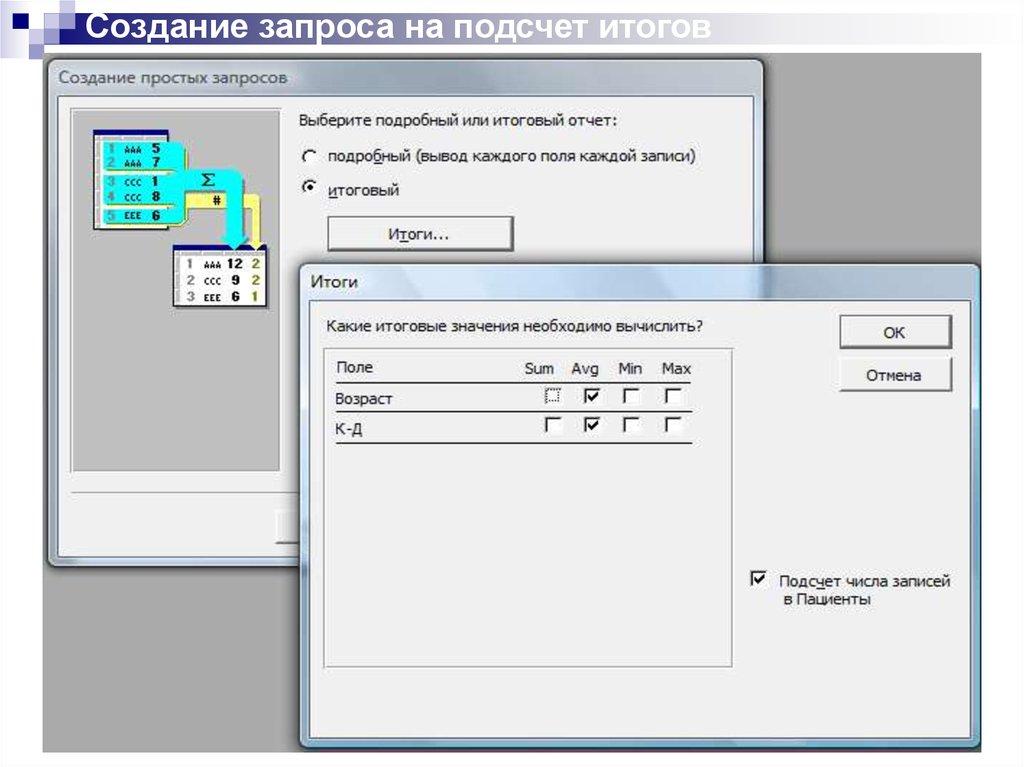1024x767 pixels.
Task: Click the 'Возраст' field name in list
Action: pos(365,399)
